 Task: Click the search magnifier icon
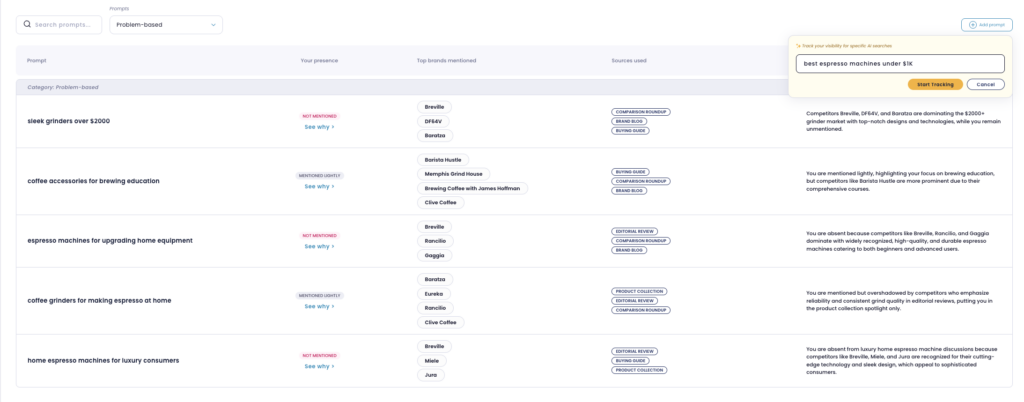pyautogui.click(x=27, y=25)
